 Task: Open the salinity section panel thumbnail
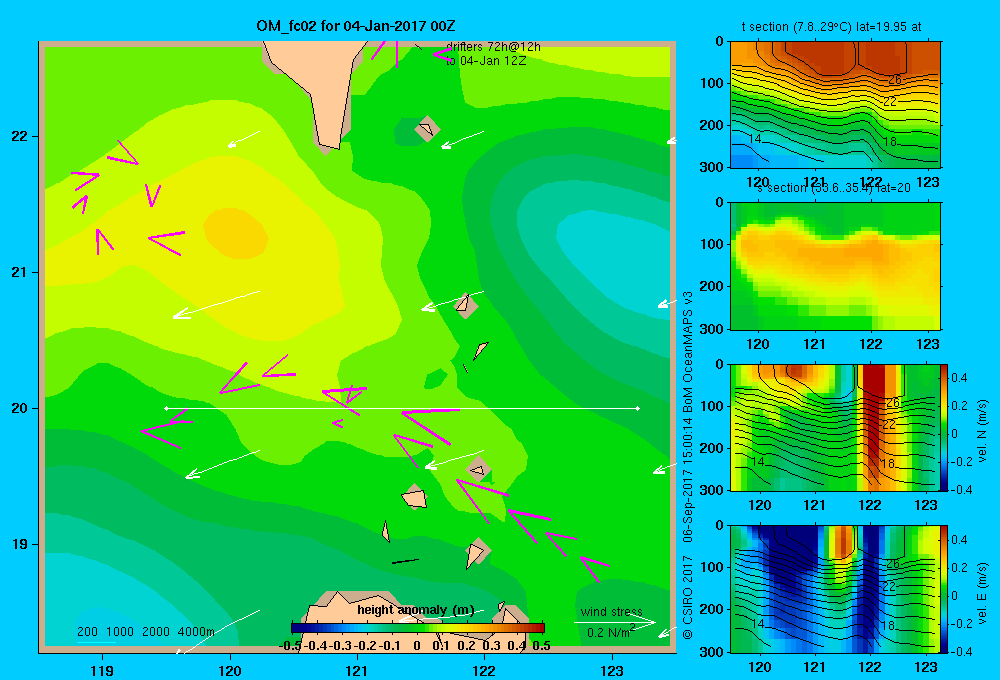(x=835, y=266)
